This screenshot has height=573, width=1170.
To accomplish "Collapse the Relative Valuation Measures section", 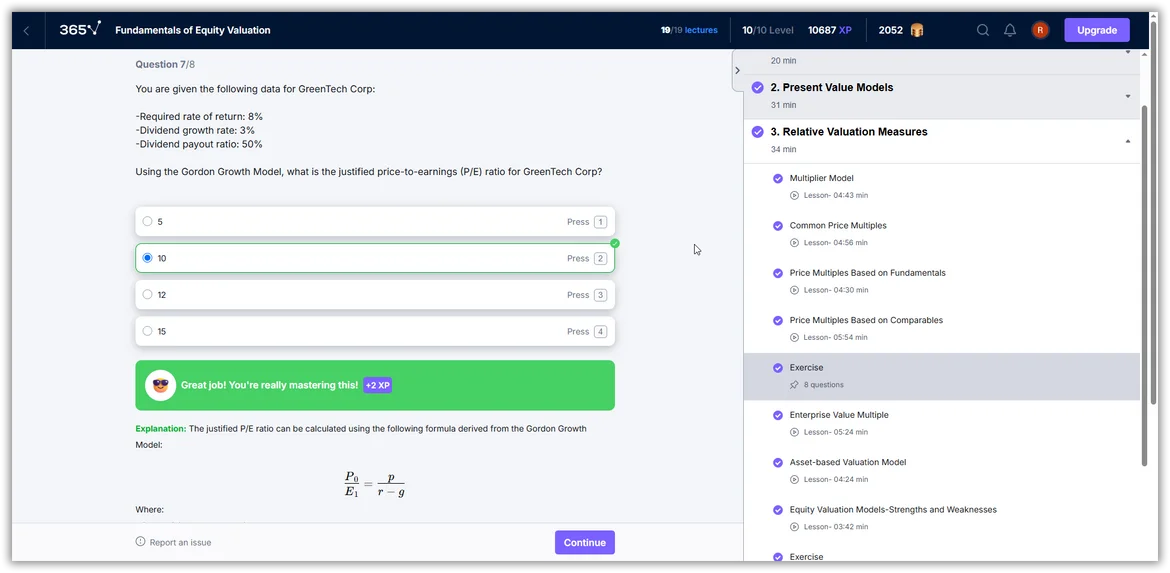I will point(1128,141).
